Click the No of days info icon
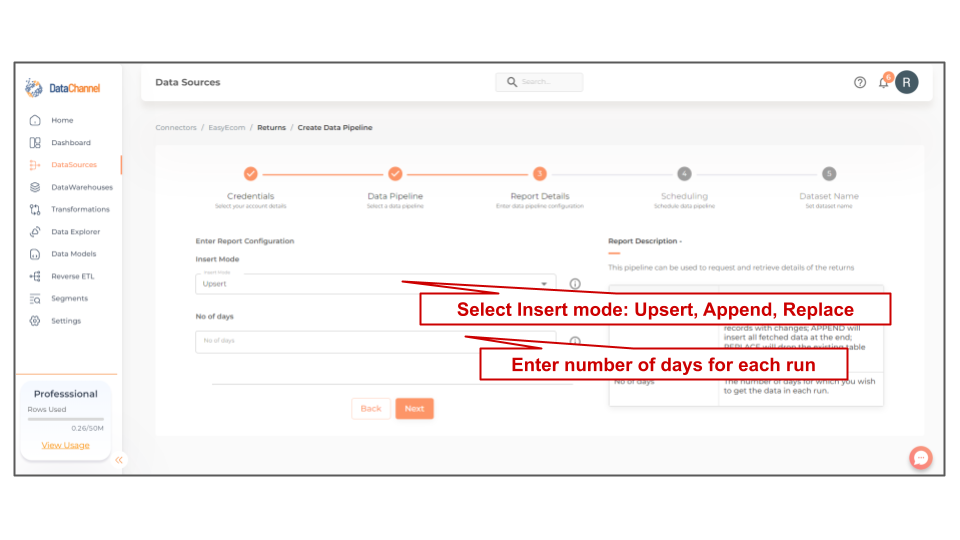 coord(575,341)
